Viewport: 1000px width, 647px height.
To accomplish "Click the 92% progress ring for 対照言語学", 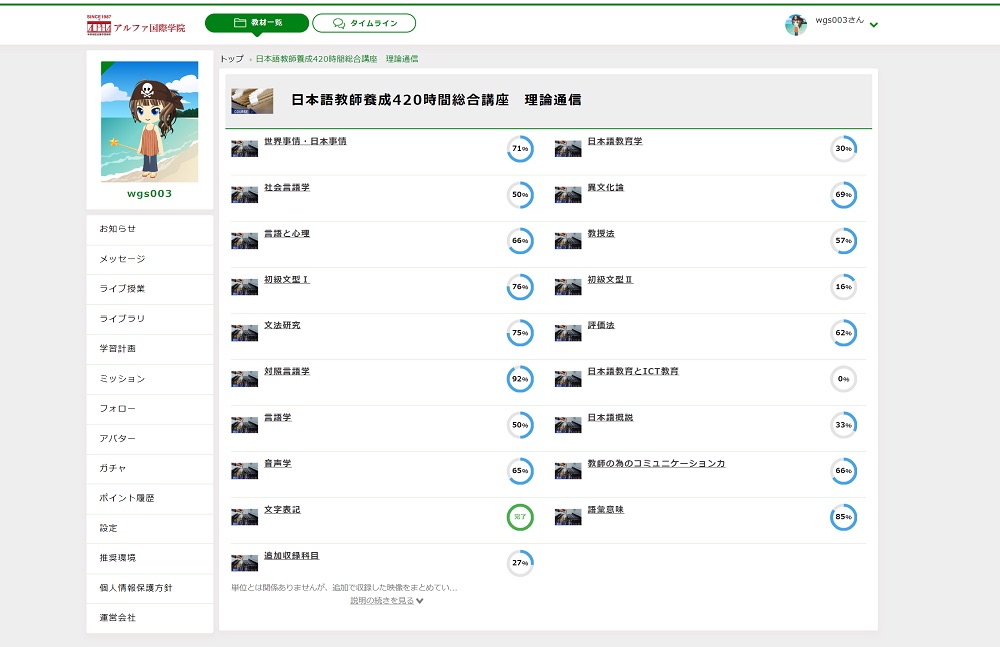I will pyautogui.click(x=520, y=379).
